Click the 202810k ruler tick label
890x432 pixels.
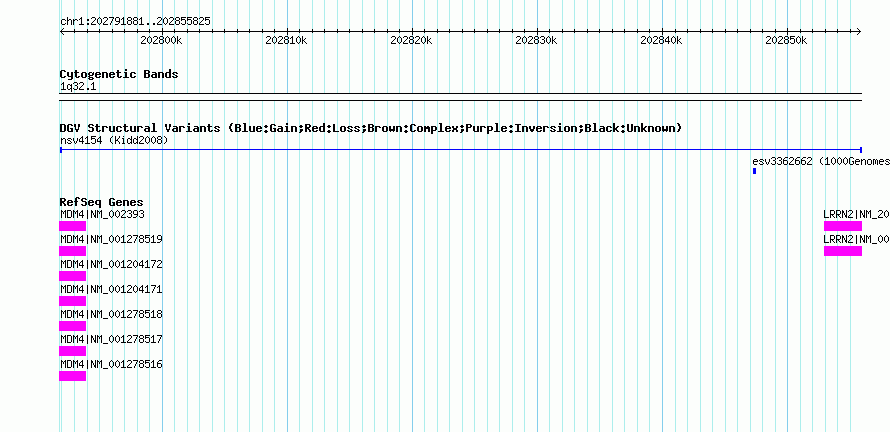(286, 40)
